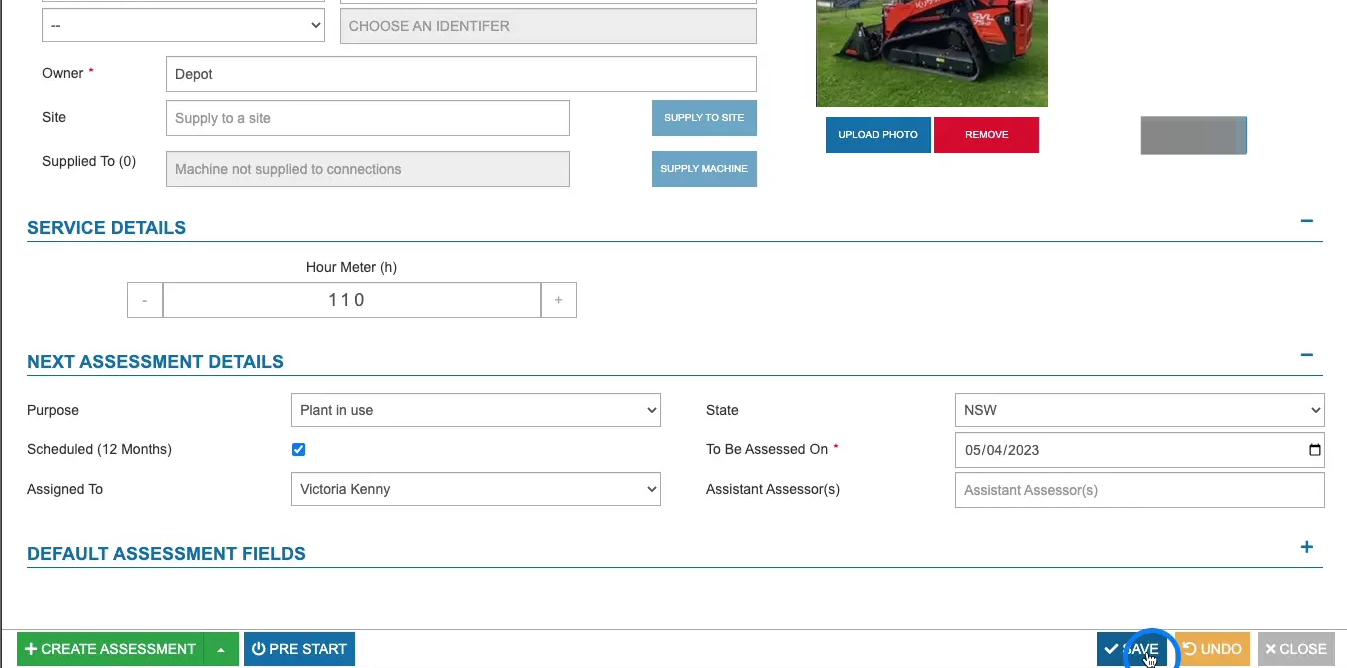The height and width of the screenshot is (668, 1347).
Task: Open the calendar picker for To Be Assessed On
Action: pyautogui.click(x=1314, y=450)
